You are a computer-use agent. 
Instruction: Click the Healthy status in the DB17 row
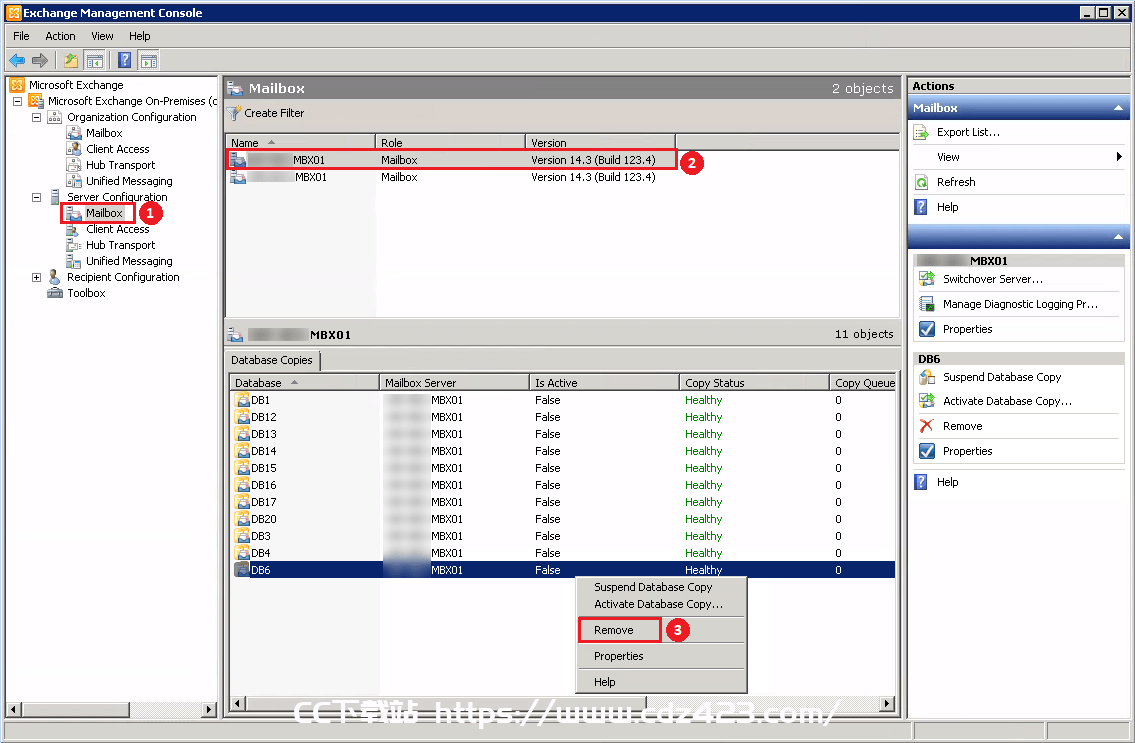[x=704, y=503]
